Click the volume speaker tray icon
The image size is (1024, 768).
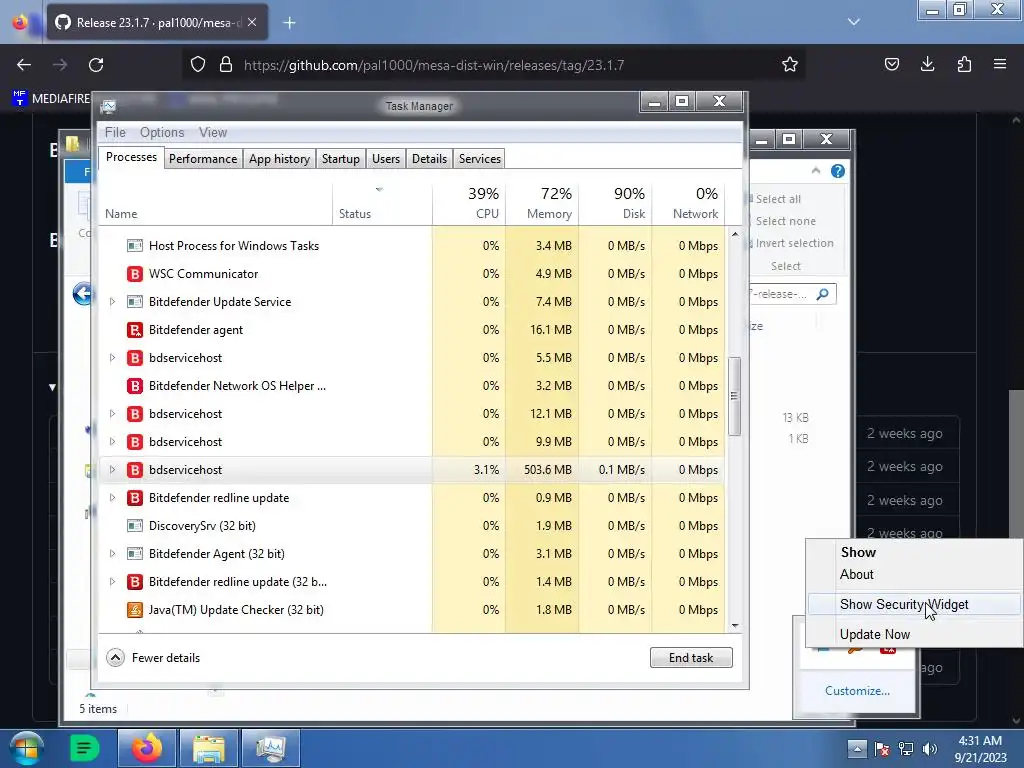[930, 749]
